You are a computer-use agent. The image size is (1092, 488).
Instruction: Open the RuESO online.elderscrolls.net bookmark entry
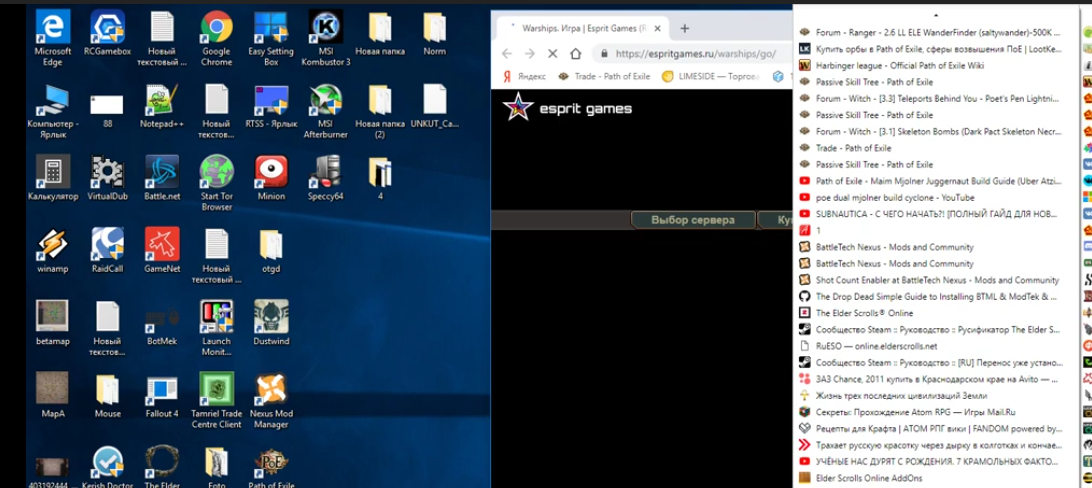pyautogui.click(x=876, y=346)
